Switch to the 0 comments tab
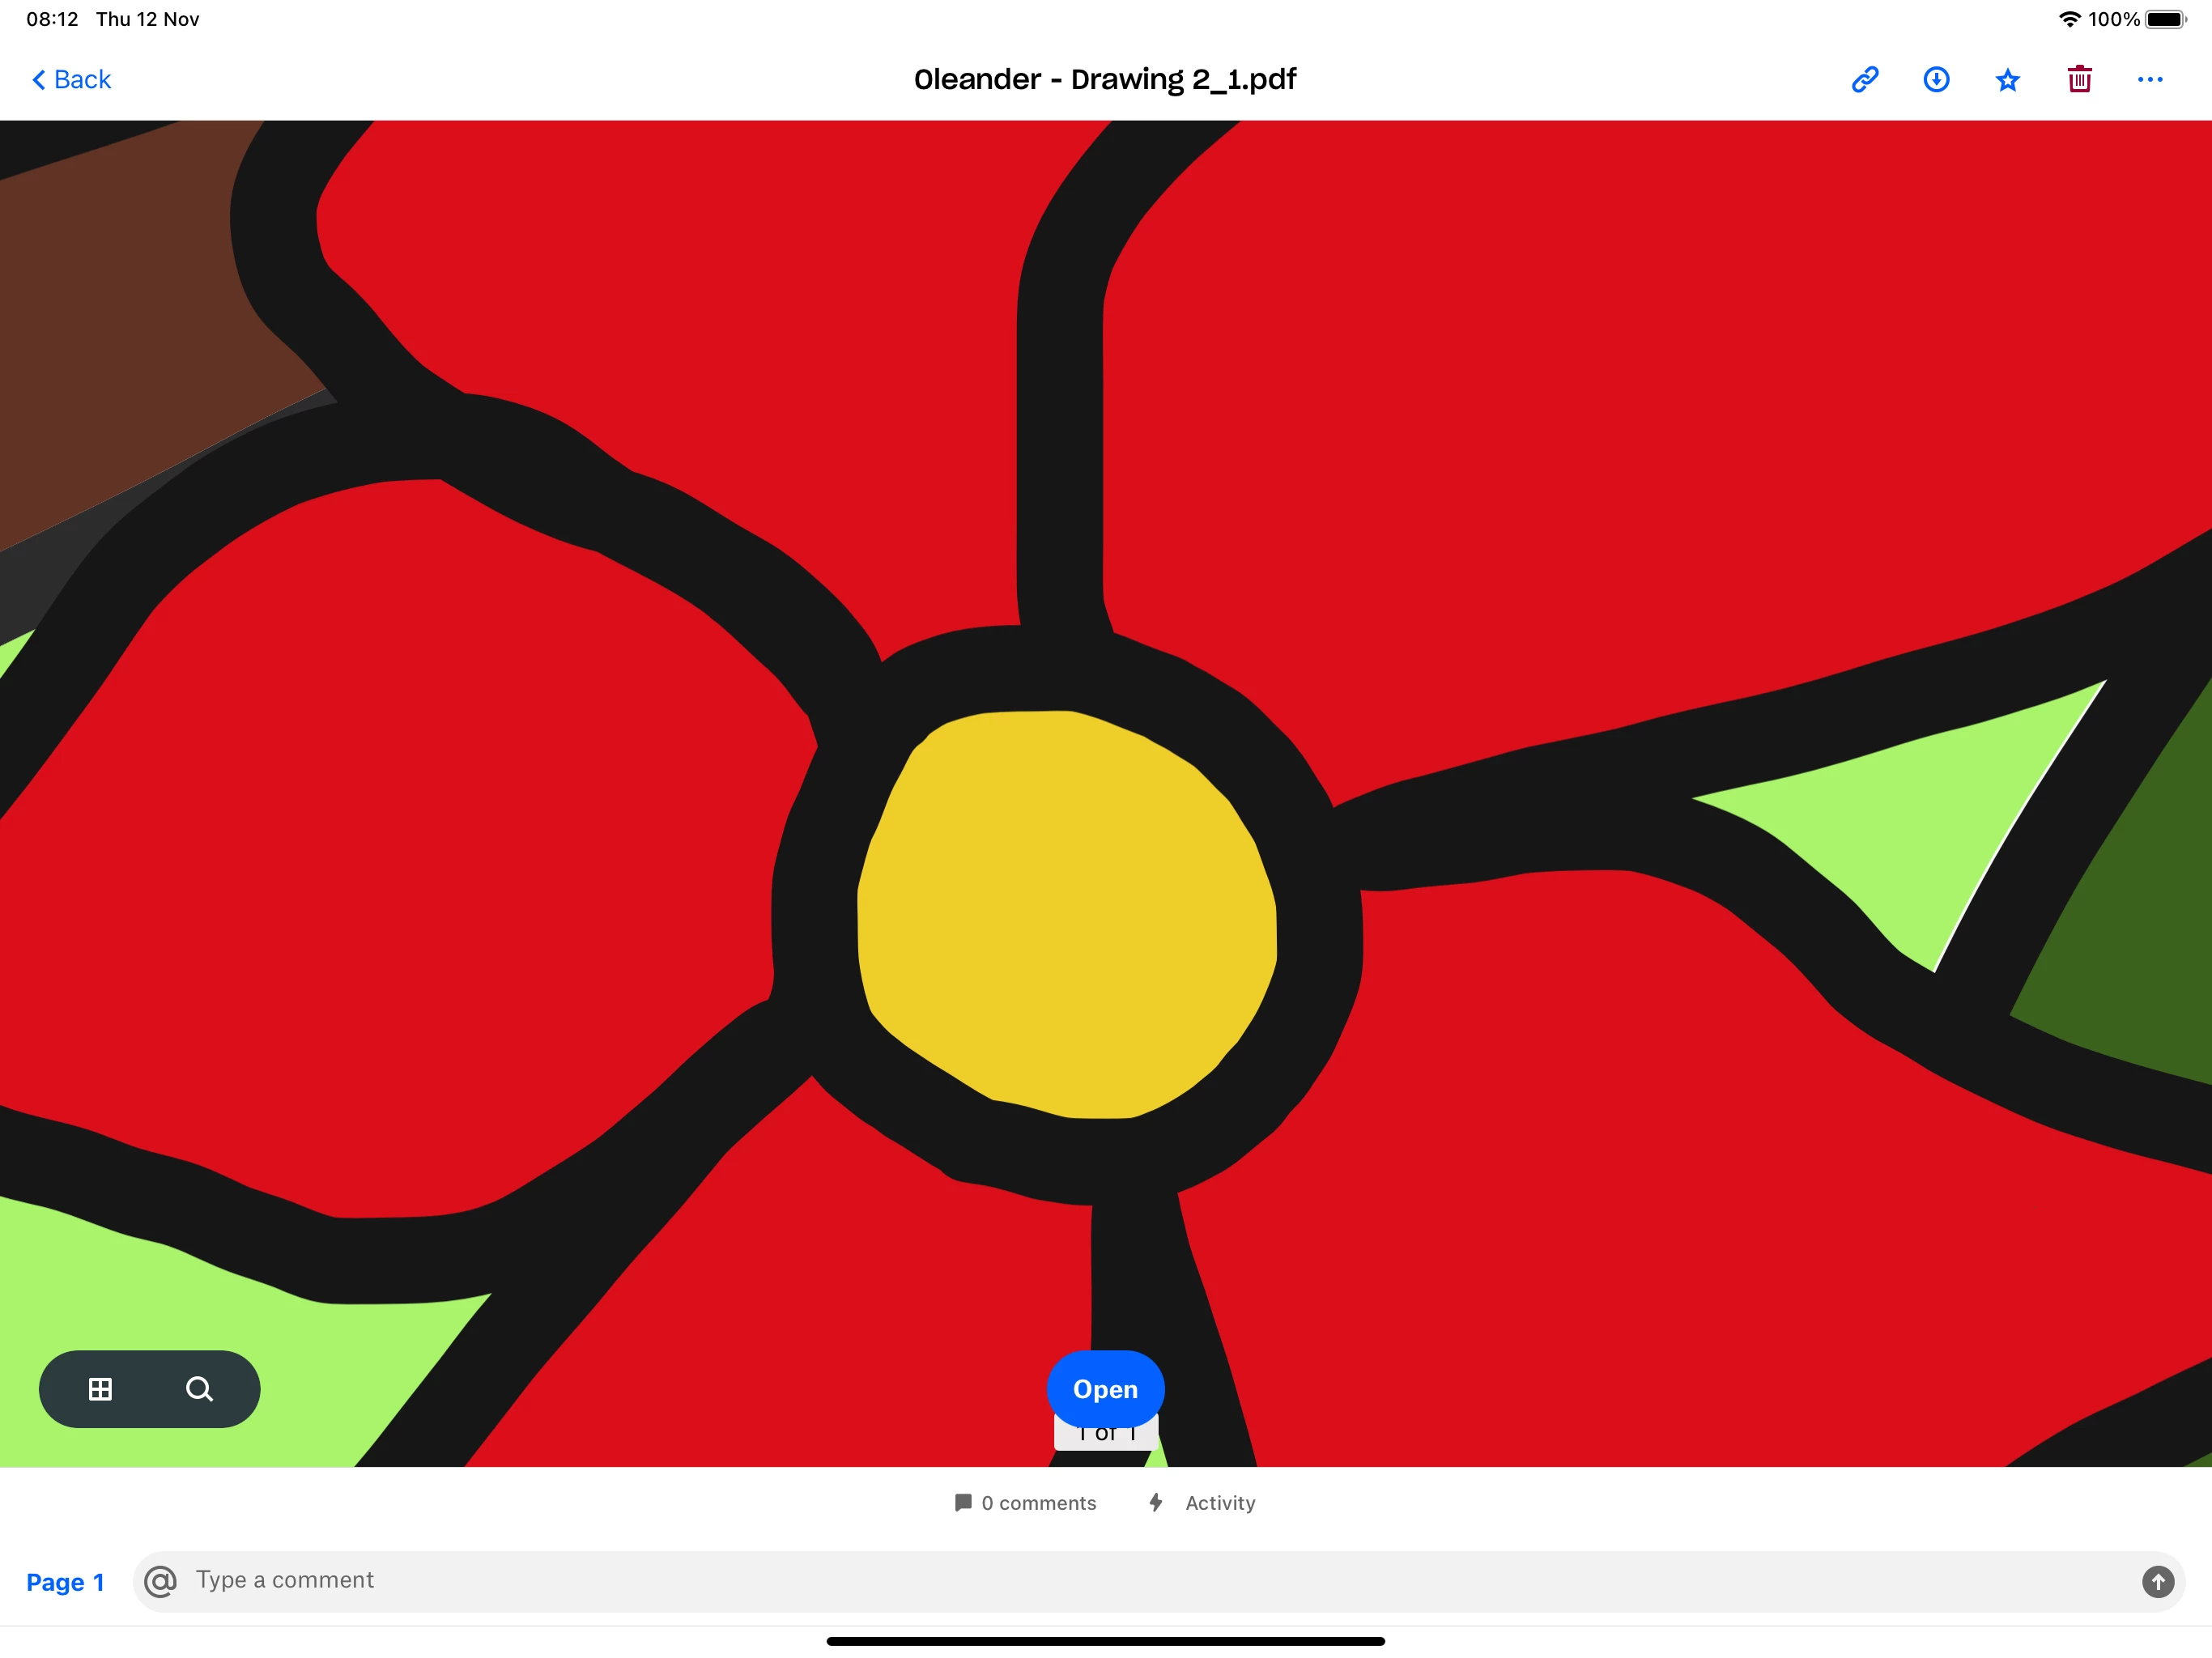This screenshot has height=1658, width=2212. [1025, 1503]
